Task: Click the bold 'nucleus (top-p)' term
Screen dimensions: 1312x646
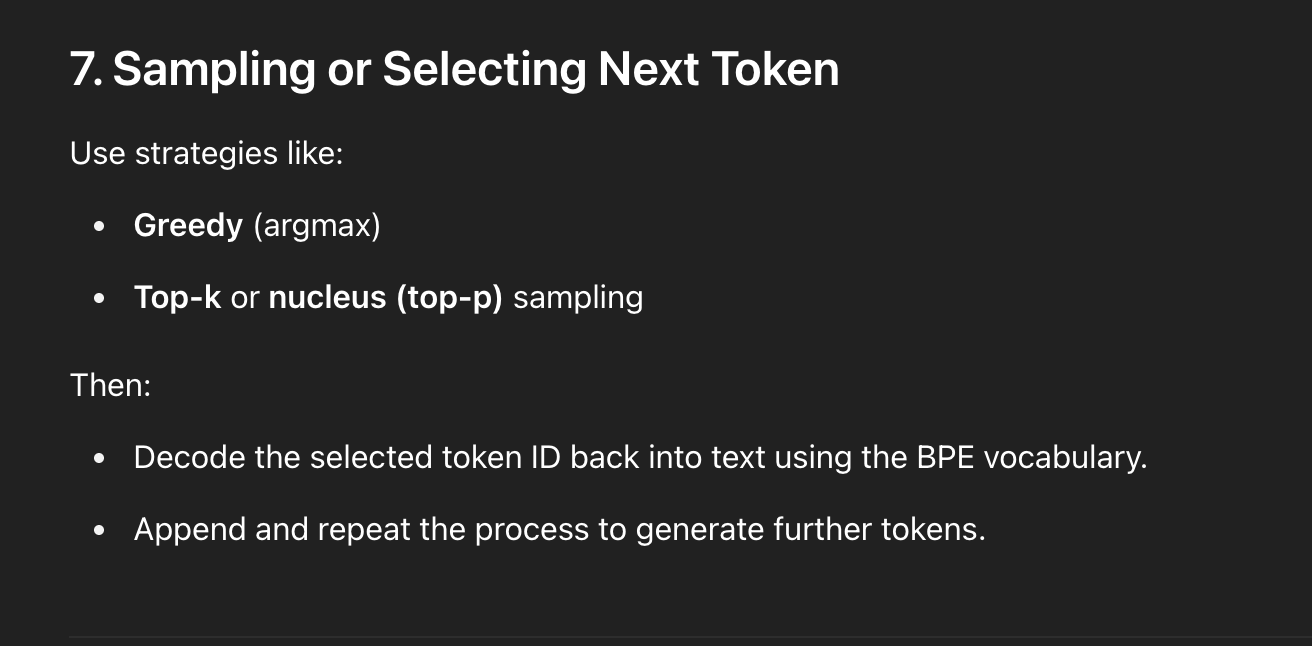Action: 385,298
